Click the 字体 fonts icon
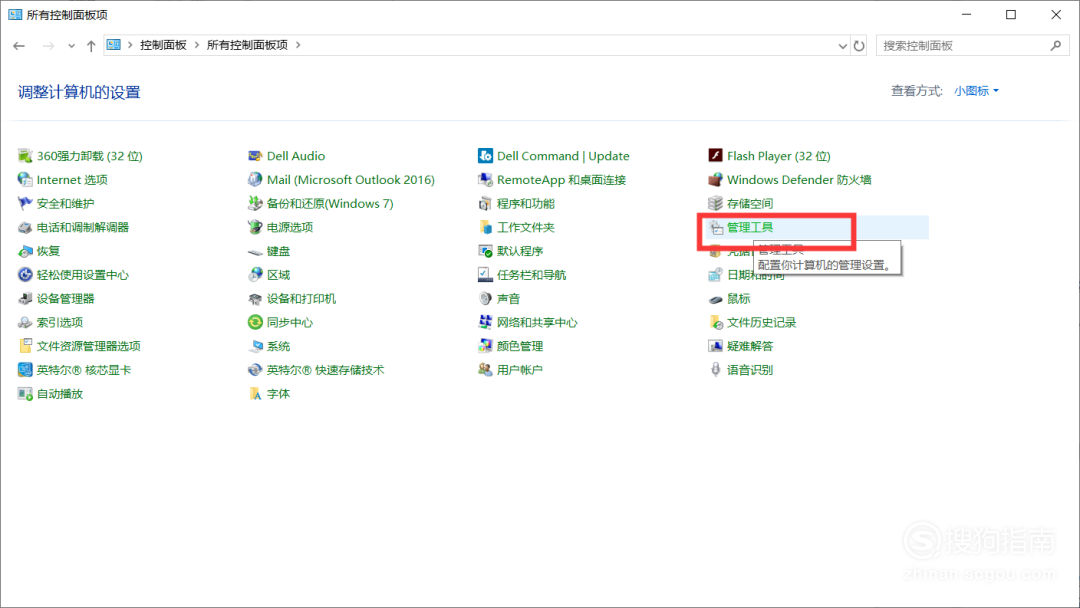Viewport: 1080px width, 608px height. pos(255,394)
